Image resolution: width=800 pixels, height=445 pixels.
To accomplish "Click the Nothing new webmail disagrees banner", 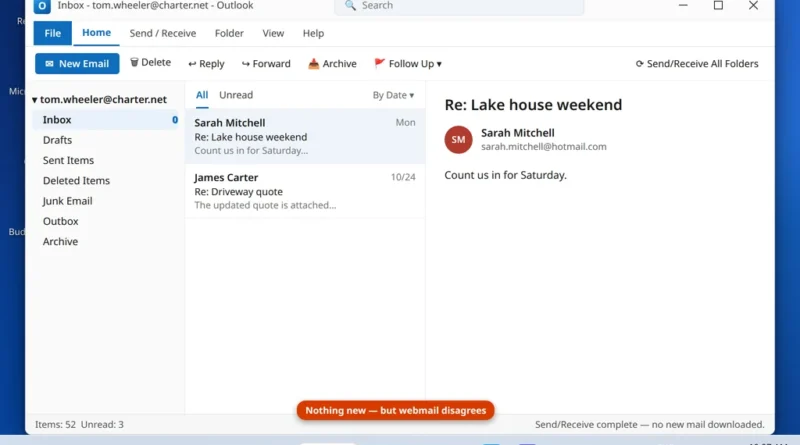I will [395, 410].
